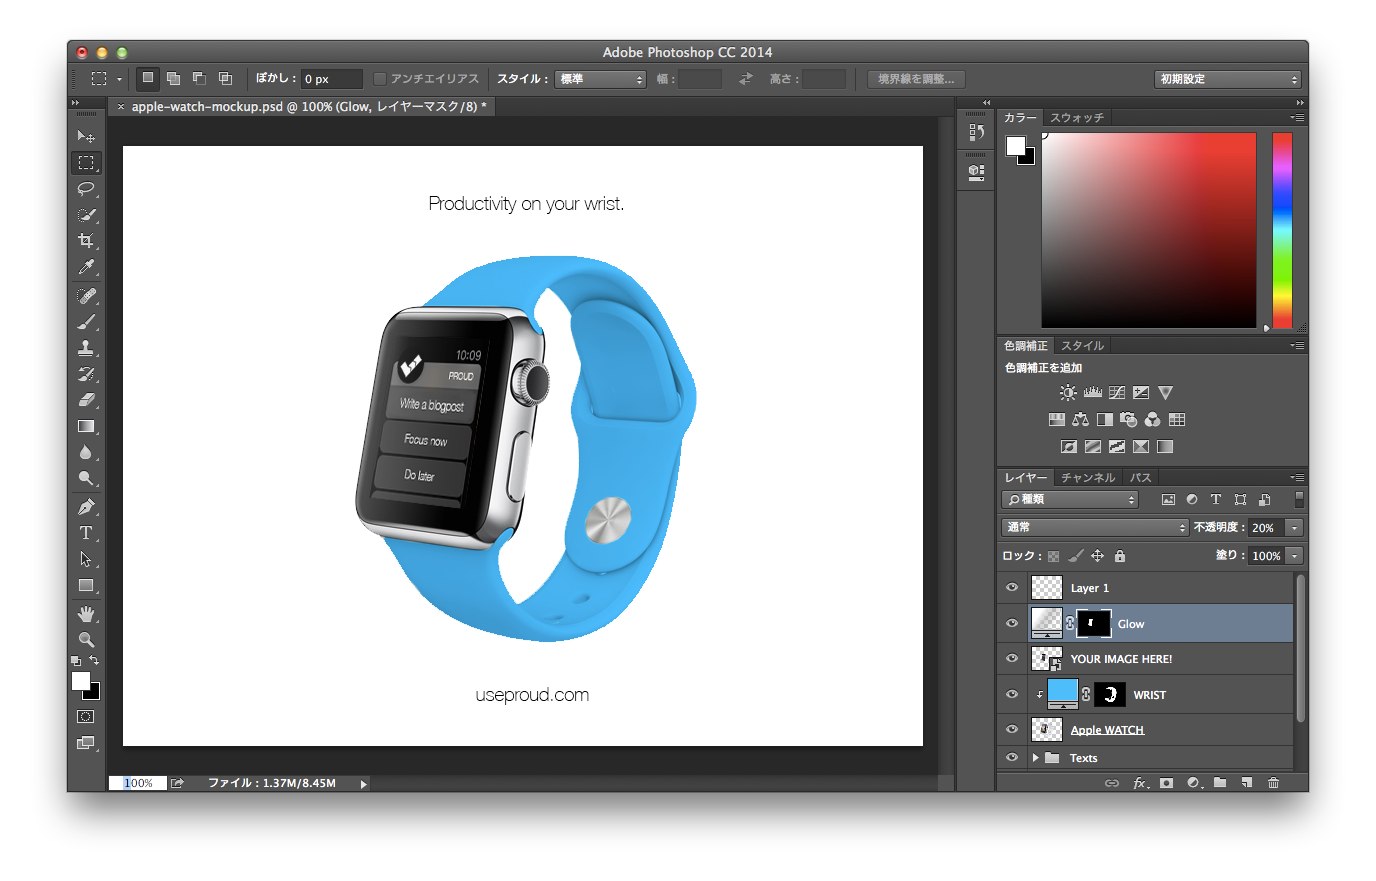Image resolution: width=1376 pixels, height=881 pixels.
Task: Toggle lock all for layer
Action: click(1120, 556)
